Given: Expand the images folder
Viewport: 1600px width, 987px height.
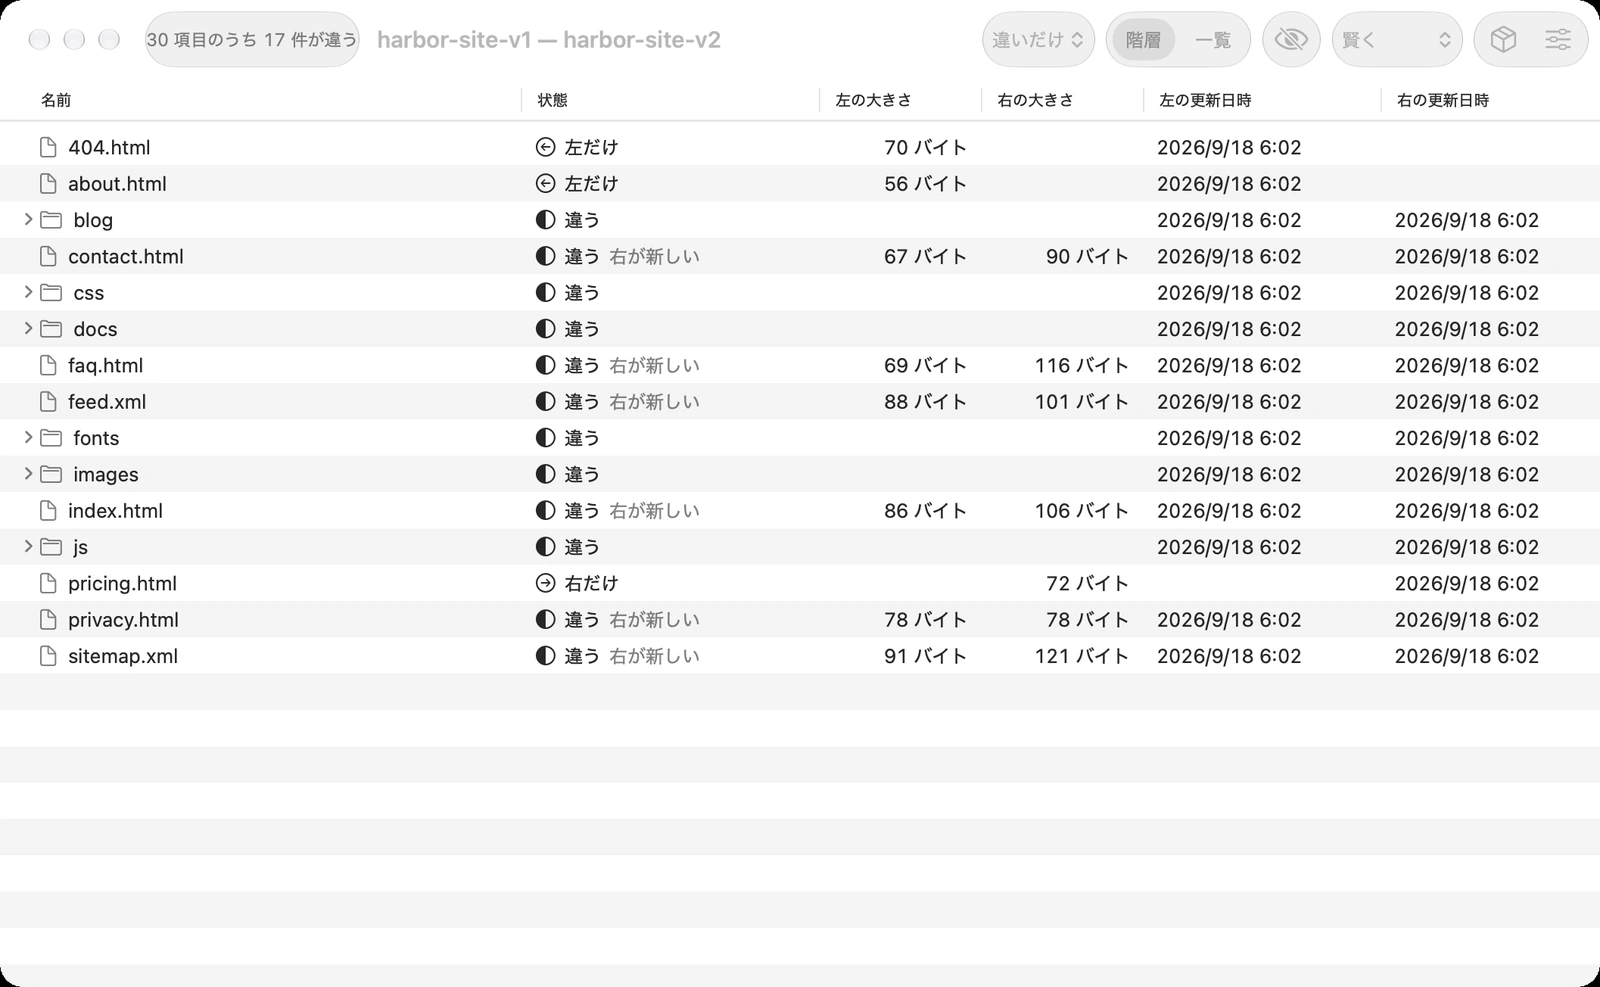Looking at the screenshot, I should pos(28,474).
